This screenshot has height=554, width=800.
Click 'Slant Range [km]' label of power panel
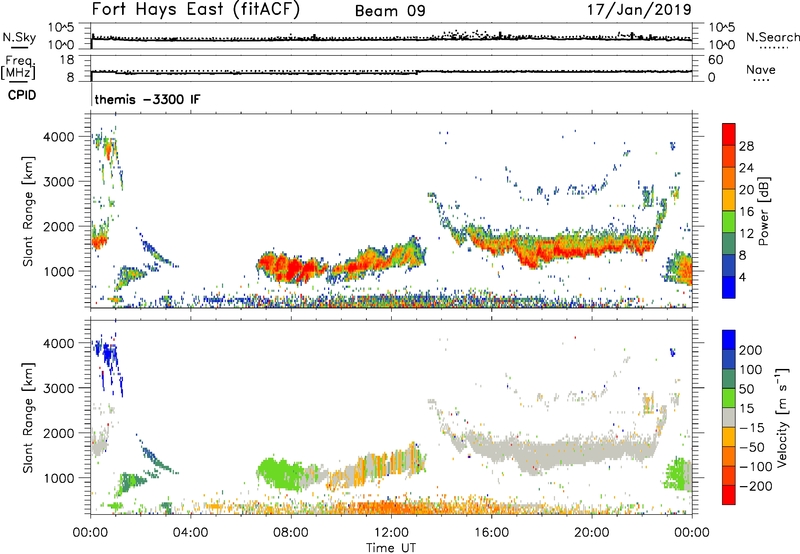tap(28, 211)
